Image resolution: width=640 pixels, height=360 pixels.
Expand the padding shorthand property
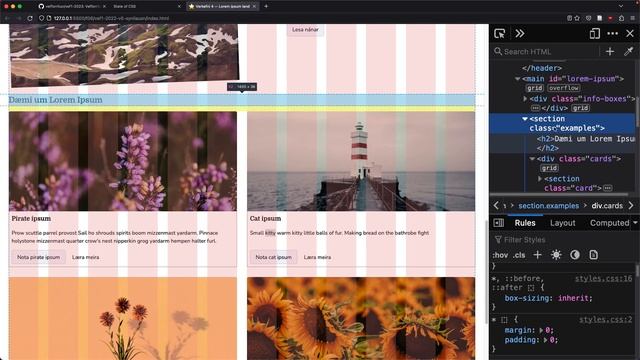[546, 340]
